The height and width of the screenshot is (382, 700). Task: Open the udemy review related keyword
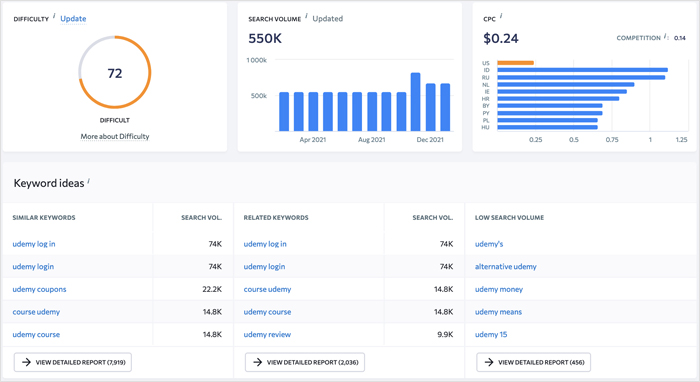(x=267, y=334)
